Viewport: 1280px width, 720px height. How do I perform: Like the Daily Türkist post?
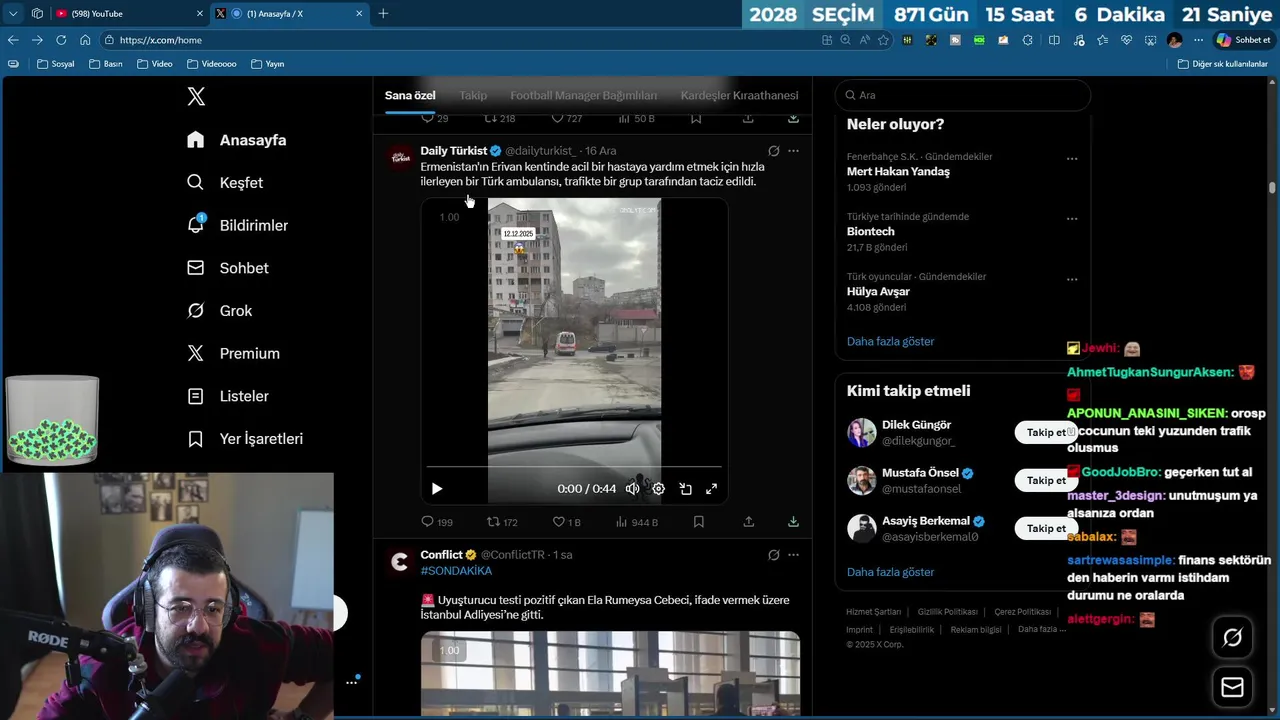tap(566, 522)
